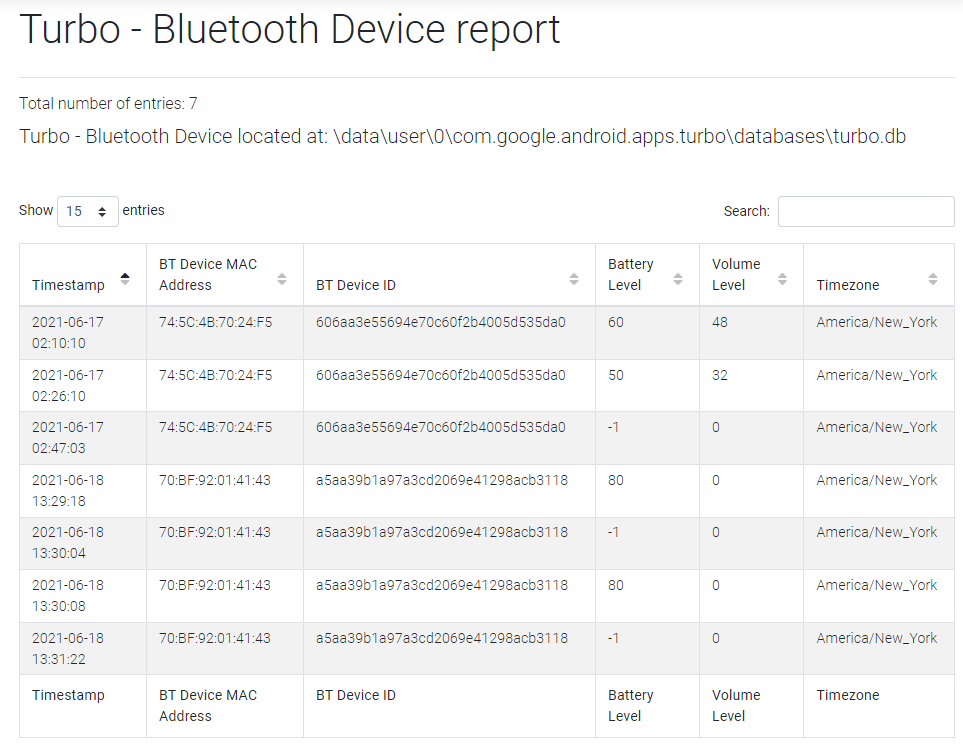The image size is (963, 754).
Task: Click into the Search input field
Action: pos(866,211)
